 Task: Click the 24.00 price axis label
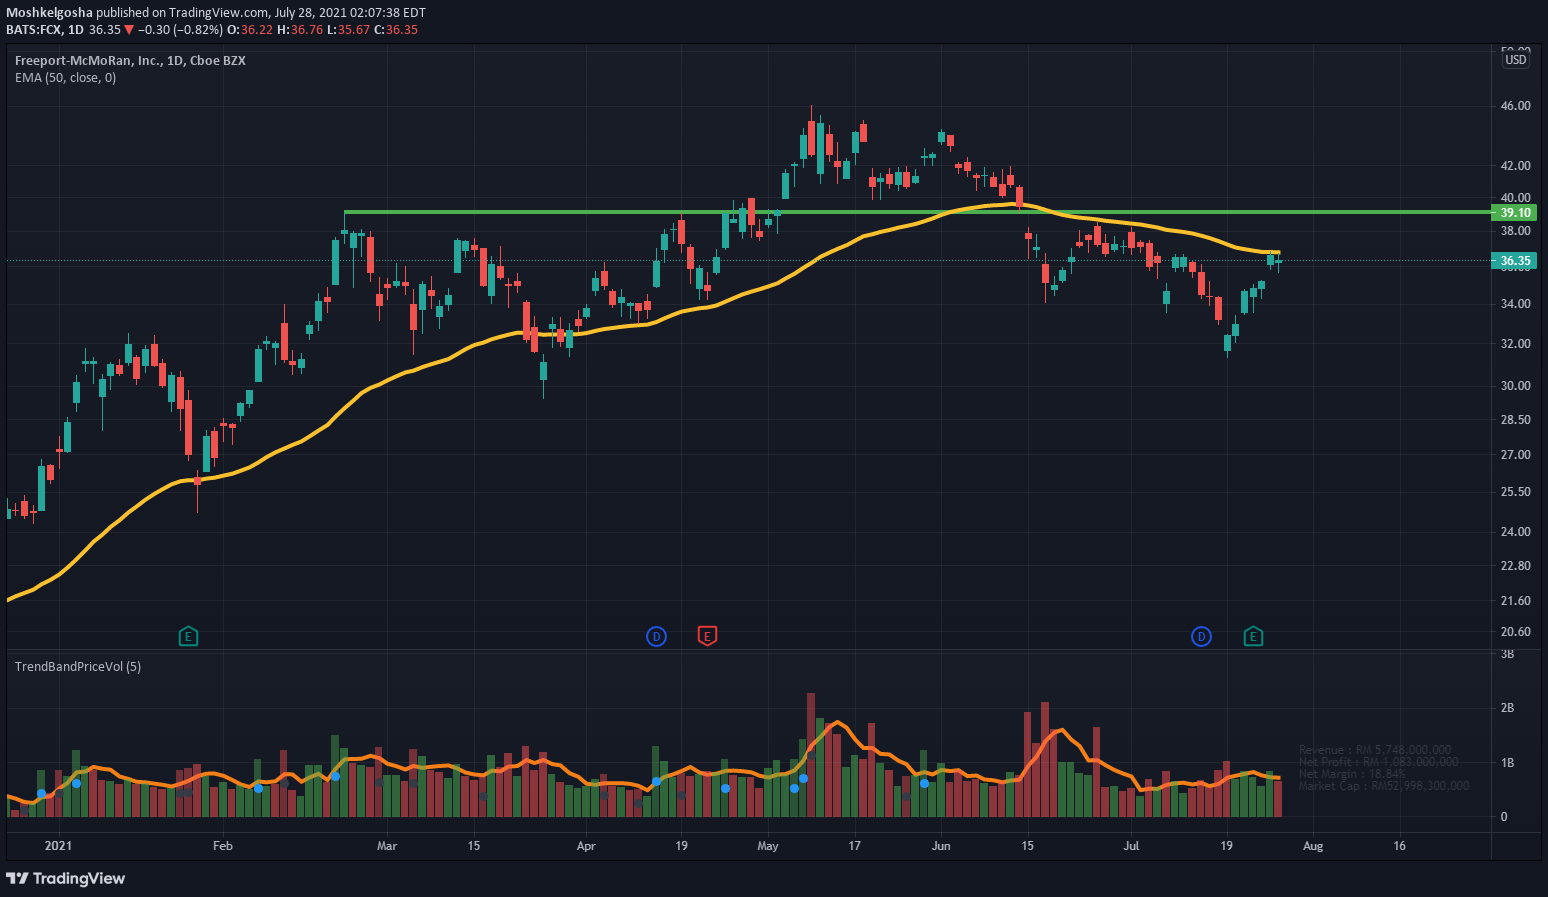1515,531
